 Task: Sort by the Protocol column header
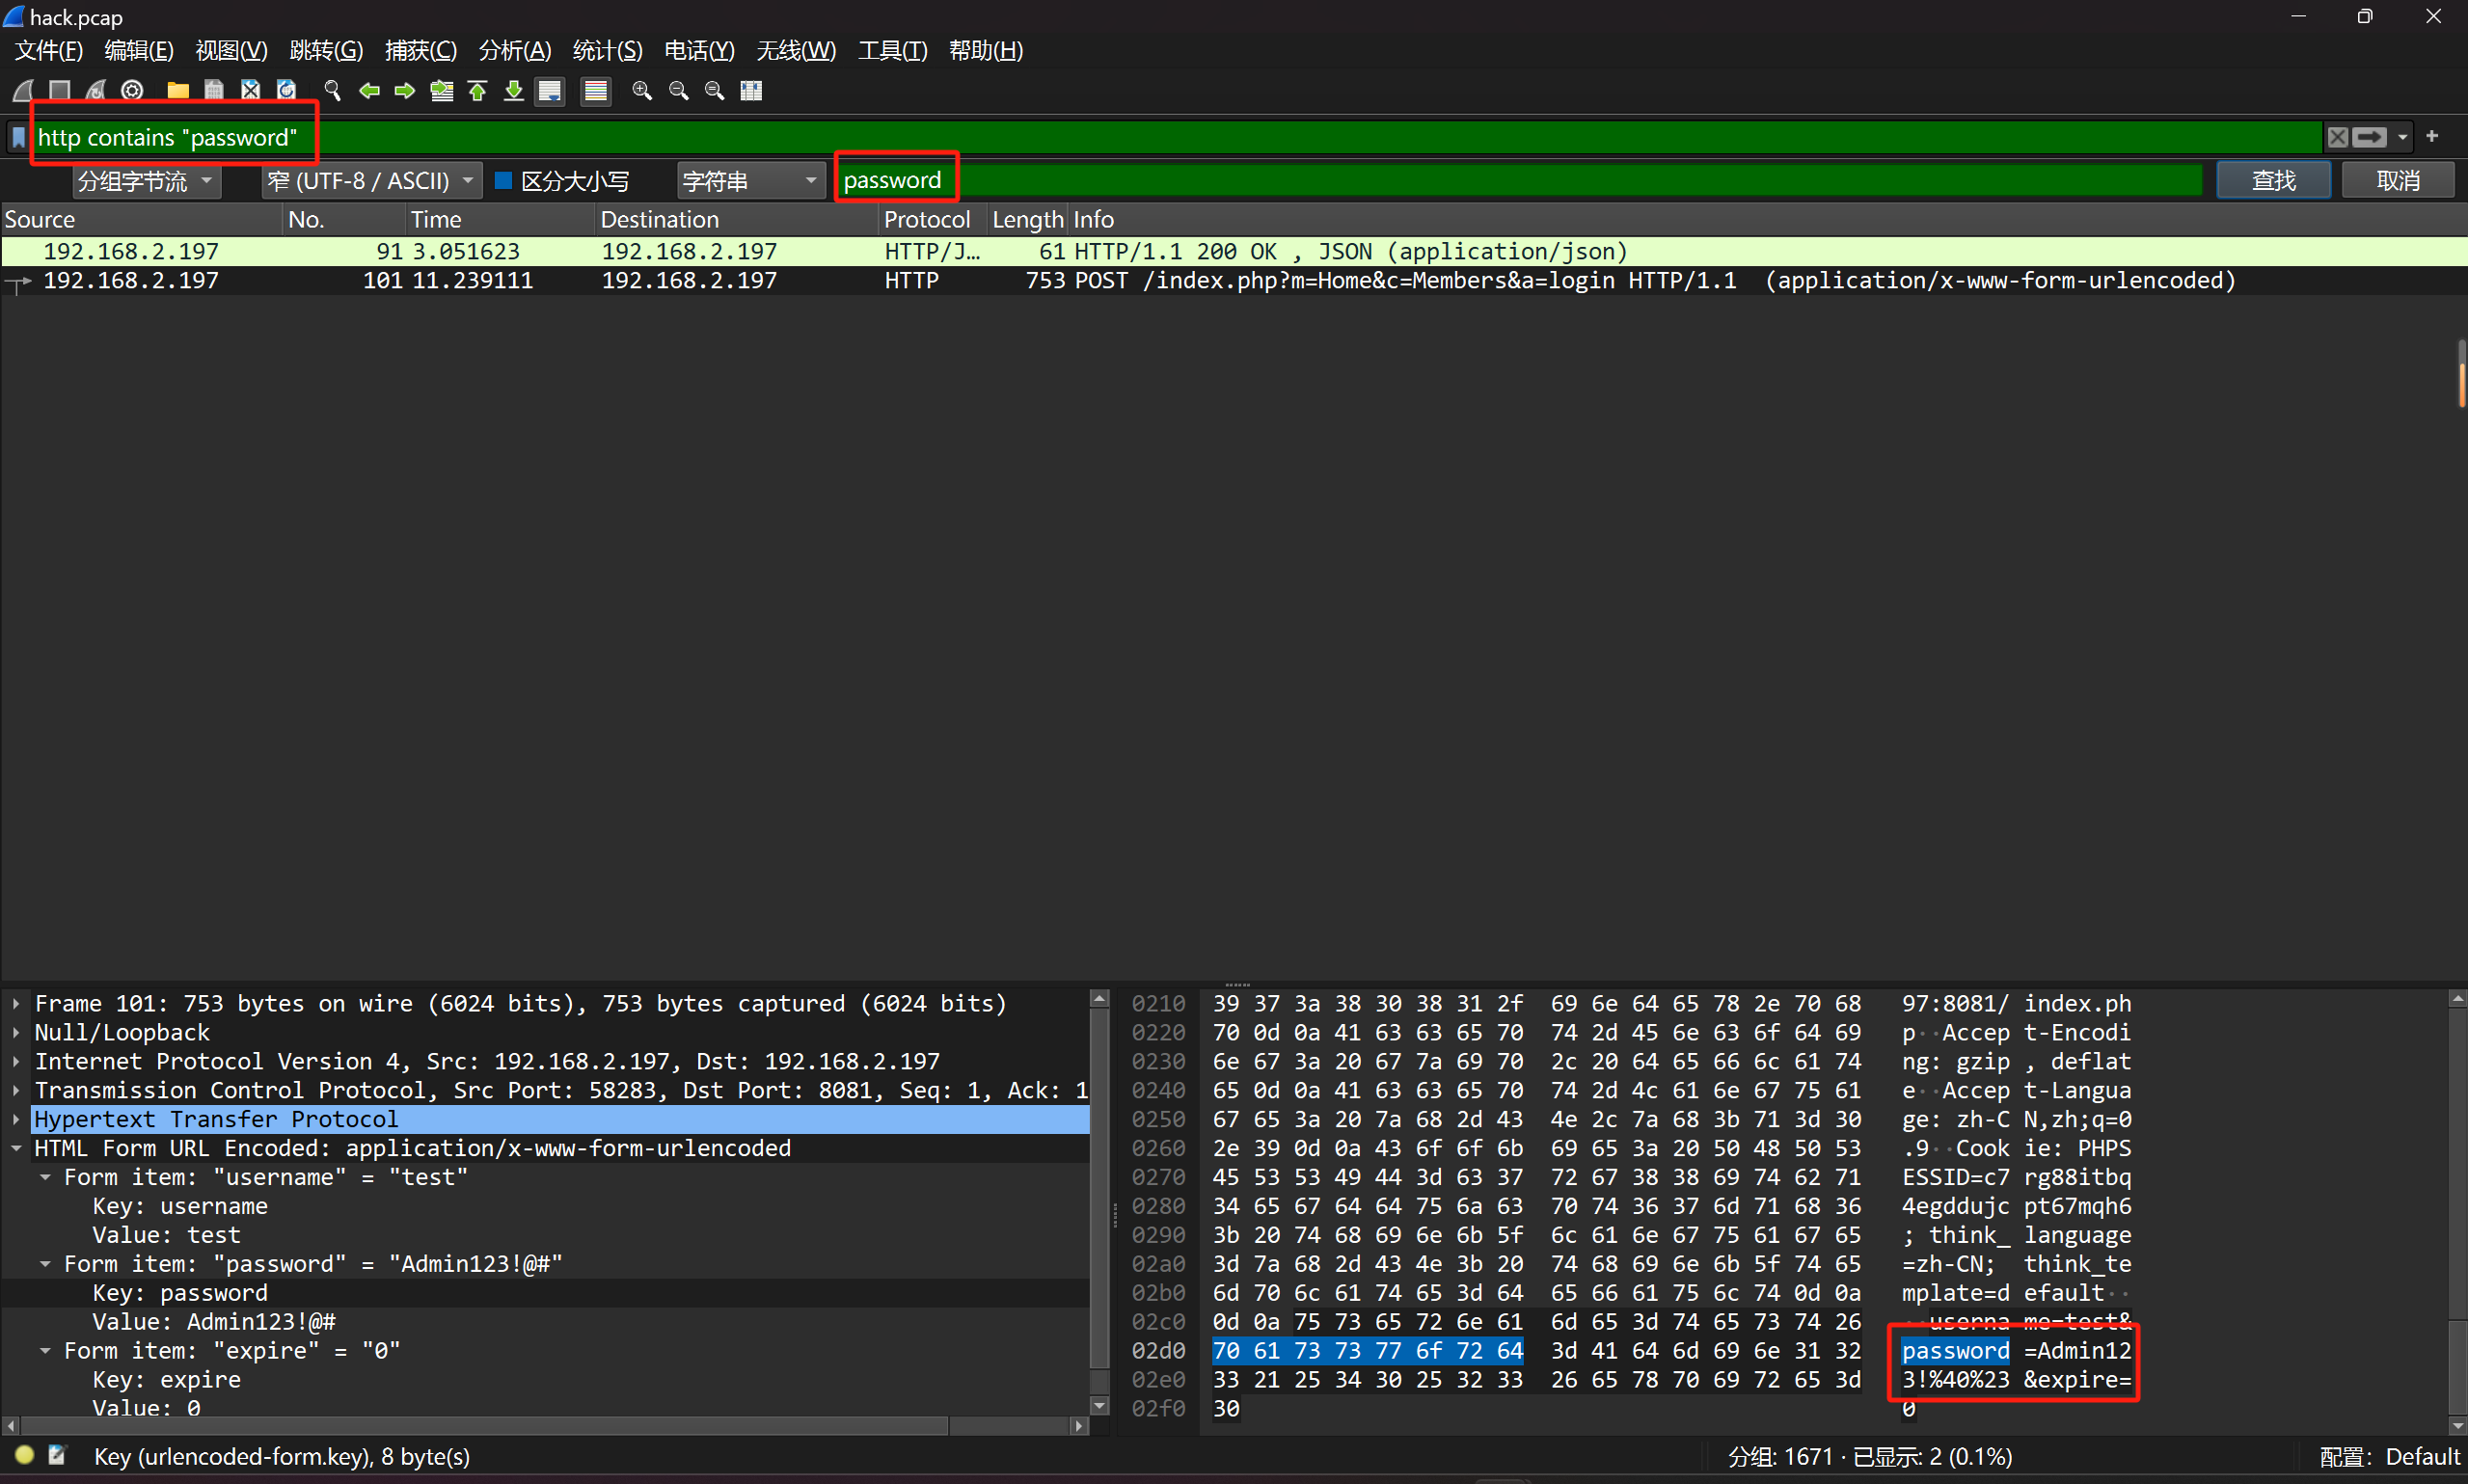pyautogui.click(x=932, y=219)
